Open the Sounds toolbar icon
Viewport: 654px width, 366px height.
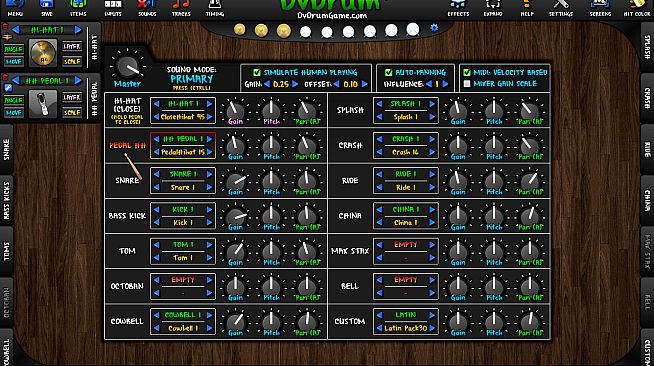[147, 8]
